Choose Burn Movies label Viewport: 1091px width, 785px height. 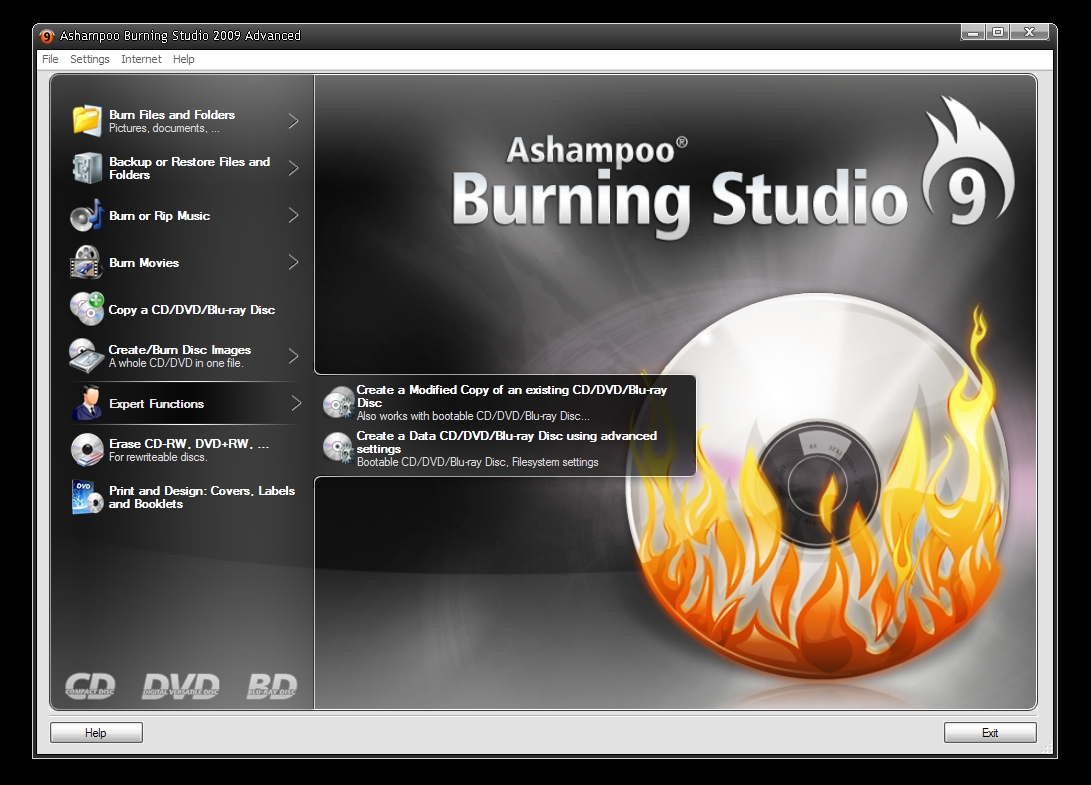point(144,262)
